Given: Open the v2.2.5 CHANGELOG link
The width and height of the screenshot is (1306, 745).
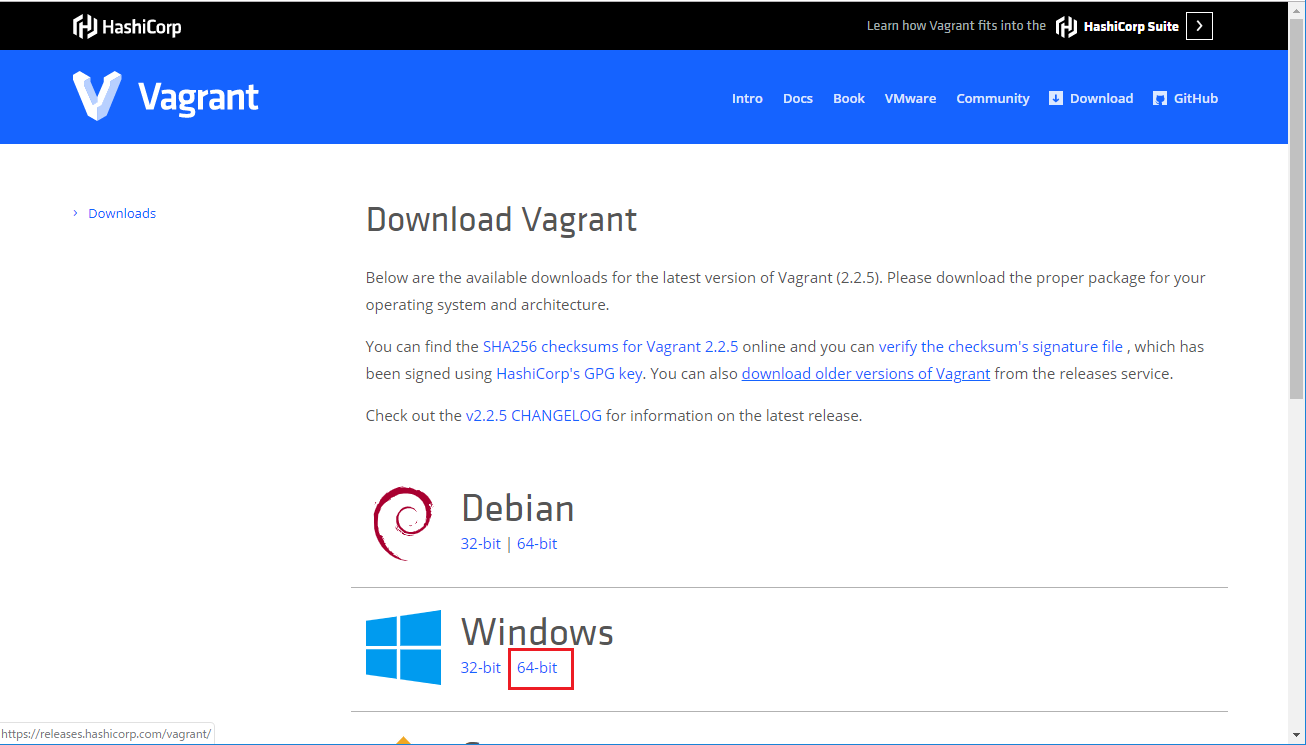Looking at the screenshot, I should [x=534, y=415].
